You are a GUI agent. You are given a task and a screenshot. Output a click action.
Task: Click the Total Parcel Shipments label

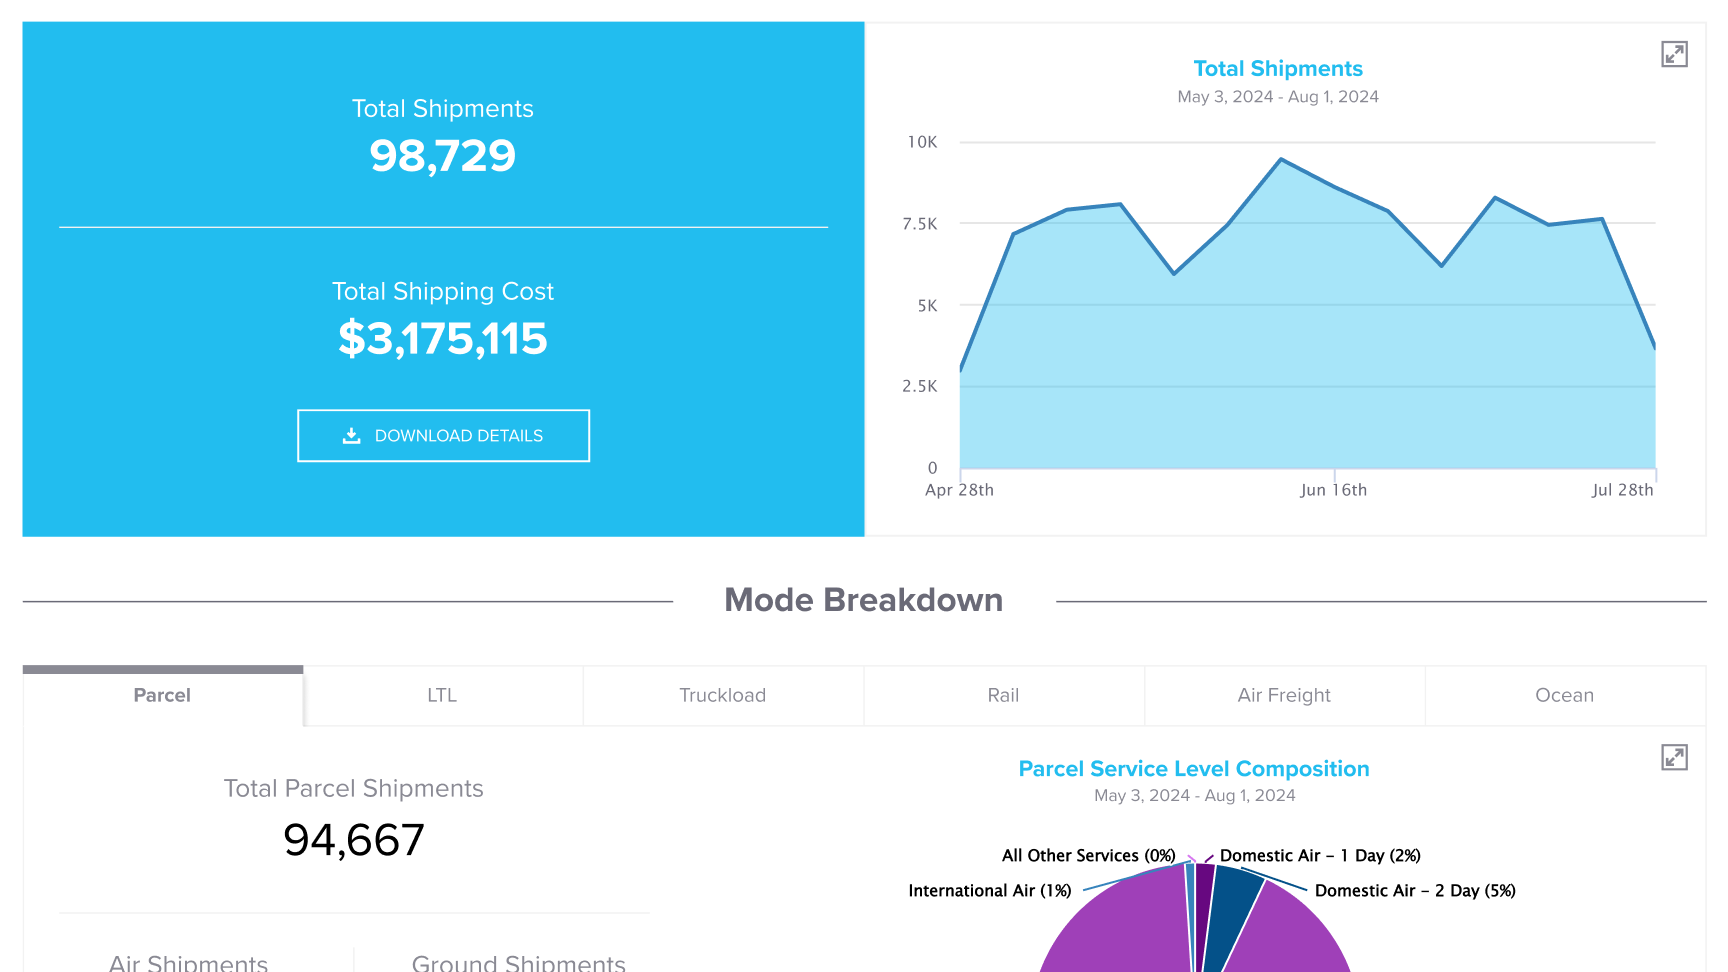(x=354, y=788)
